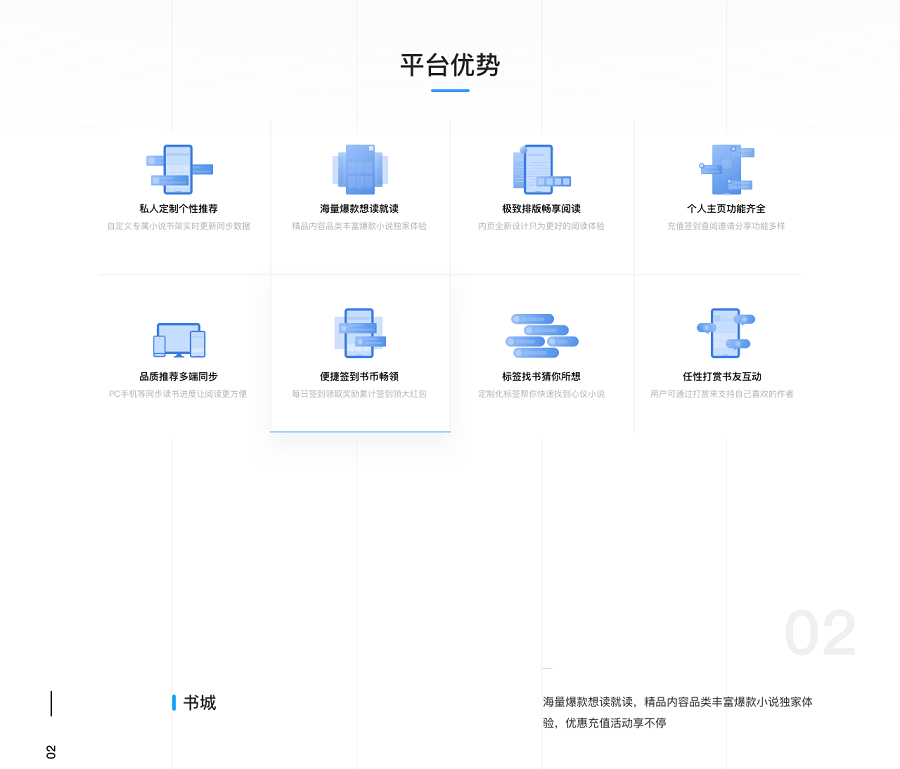
Task: Select the 极致排版畅享阅读 title text
Action: 541,209
